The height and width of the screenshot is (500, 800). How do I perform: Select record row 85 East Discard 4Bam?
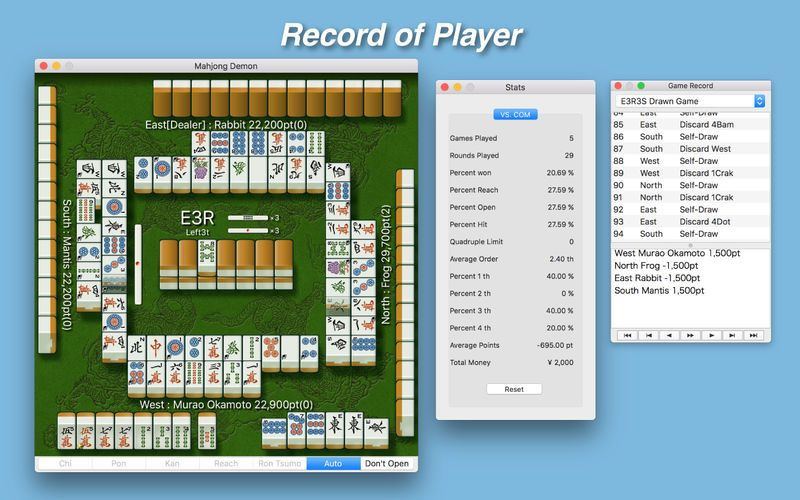pos(690,124)
